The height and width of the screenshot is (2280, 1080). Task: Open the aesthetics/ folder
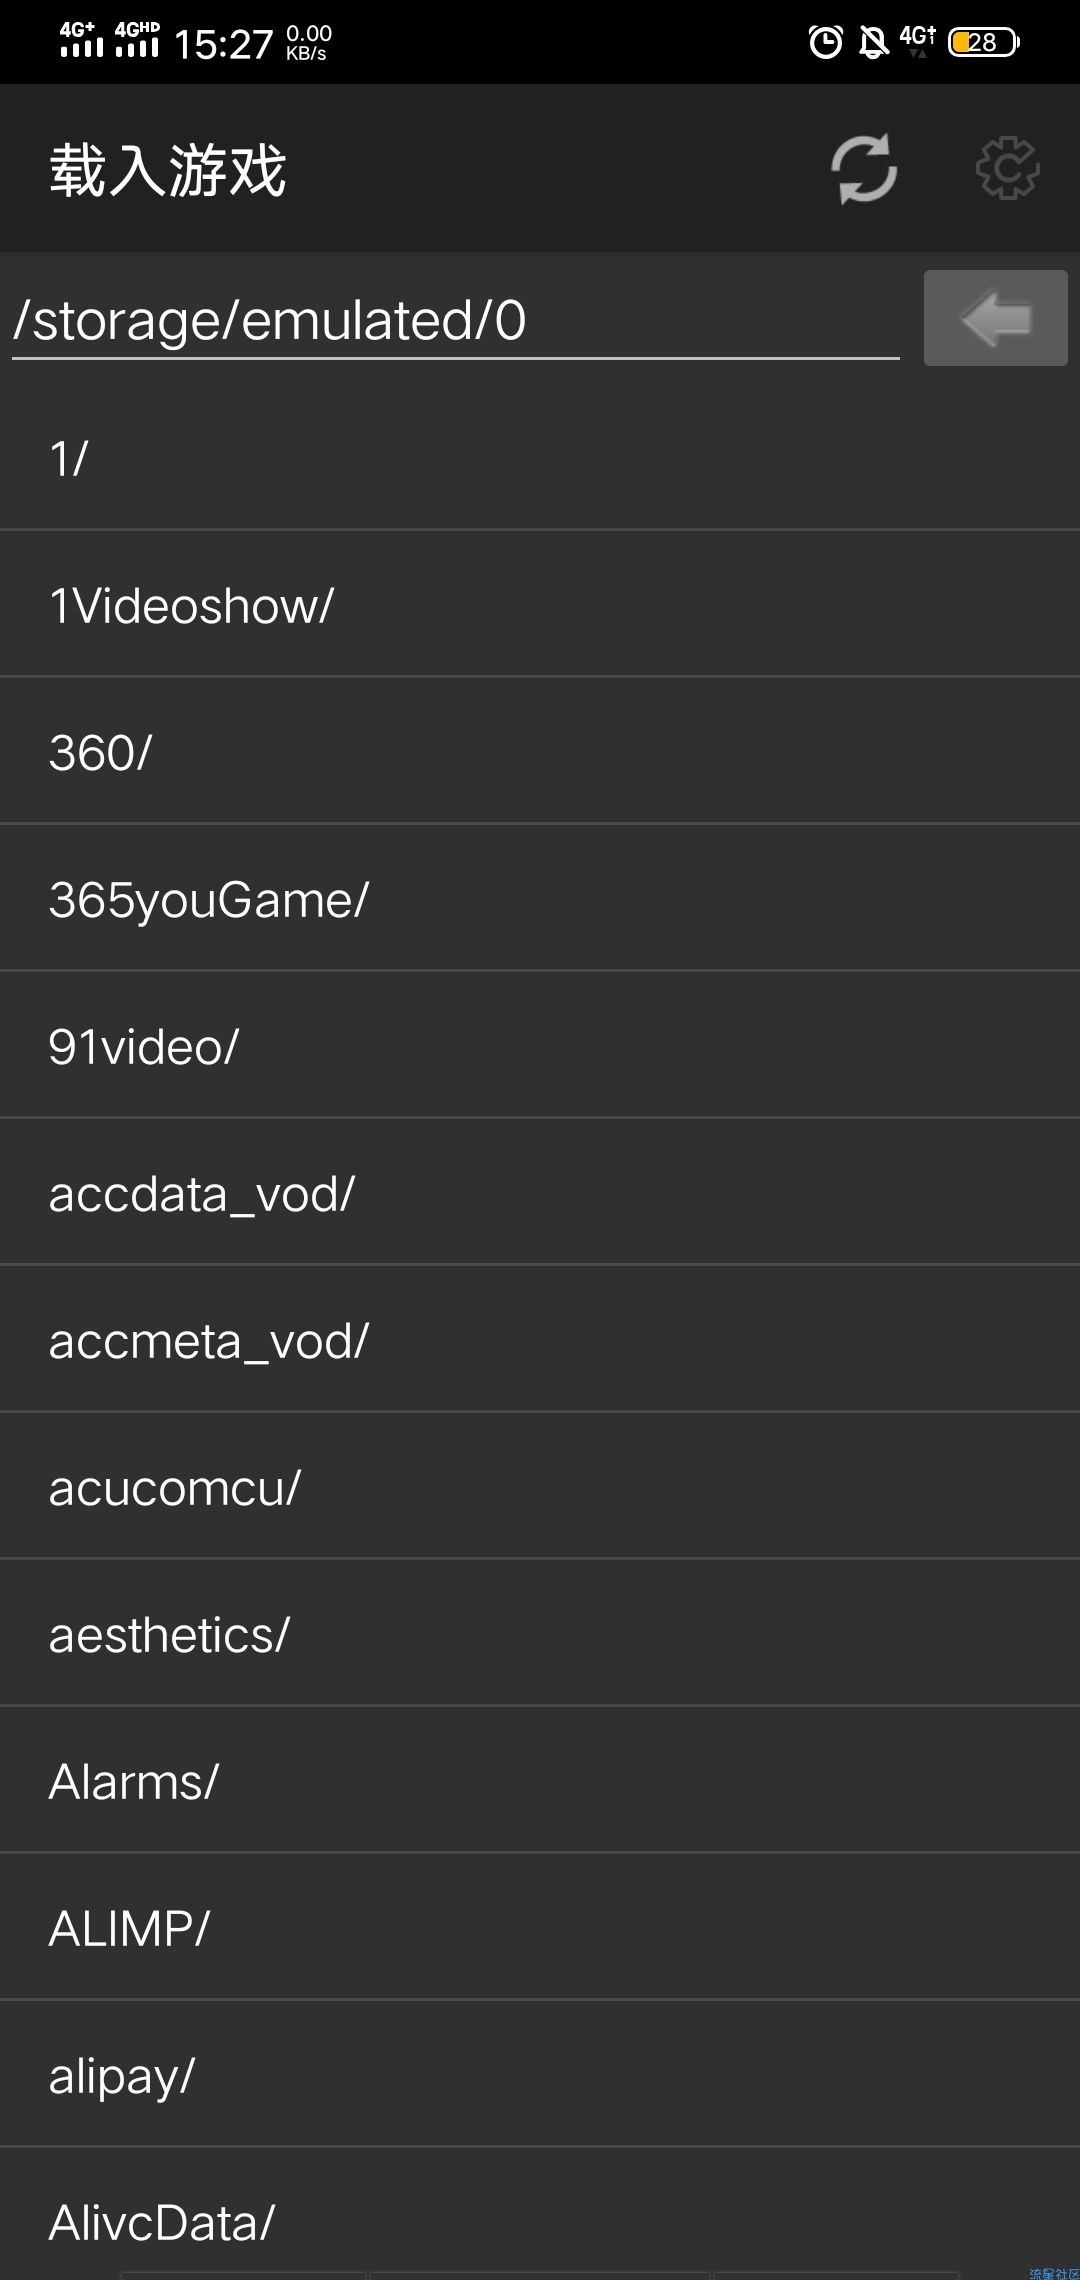(540, 1634)
